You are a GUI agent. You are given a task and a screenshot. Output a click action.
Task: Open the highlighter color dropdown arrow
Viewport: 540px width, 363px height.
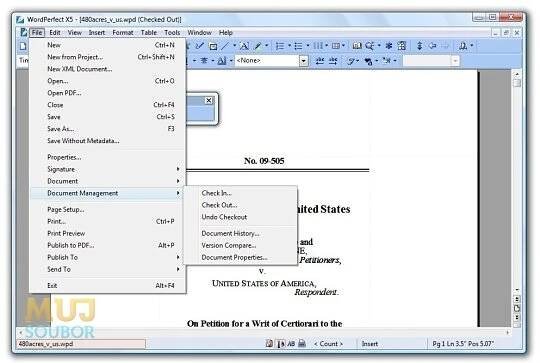click(x=267, y=45)
